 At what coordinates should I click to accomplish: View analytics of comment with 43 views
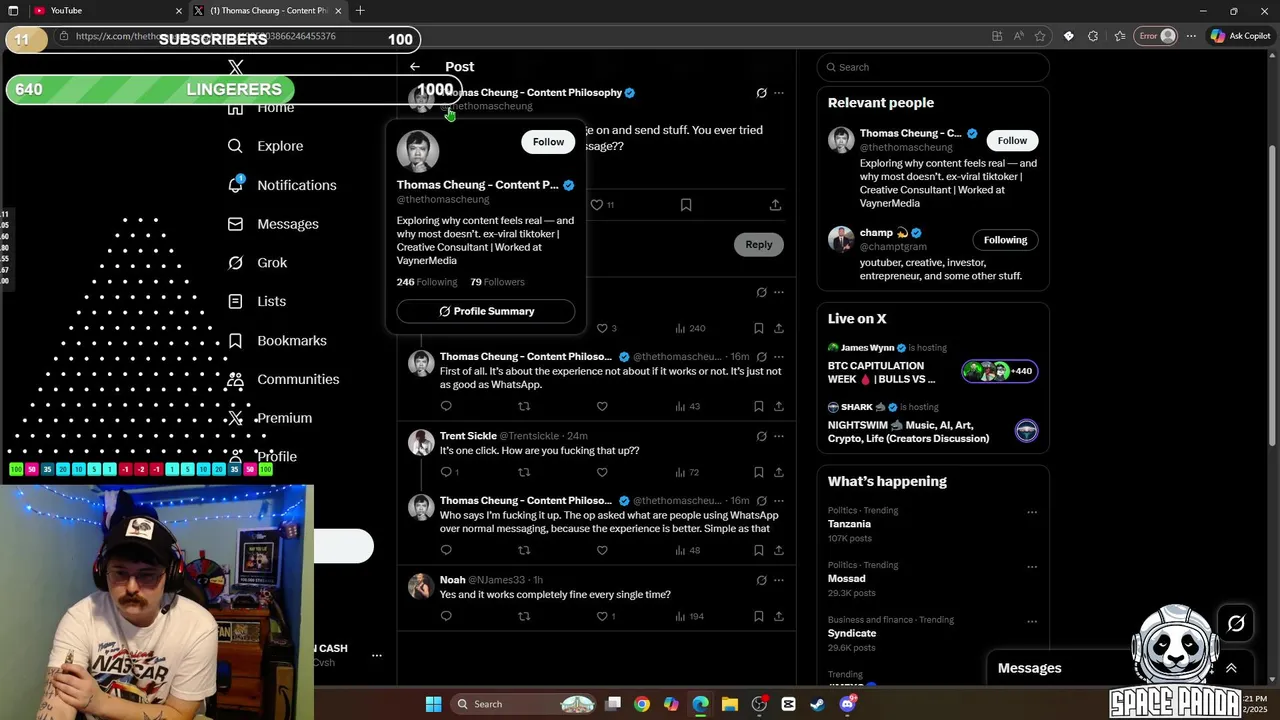click(688, 406)
